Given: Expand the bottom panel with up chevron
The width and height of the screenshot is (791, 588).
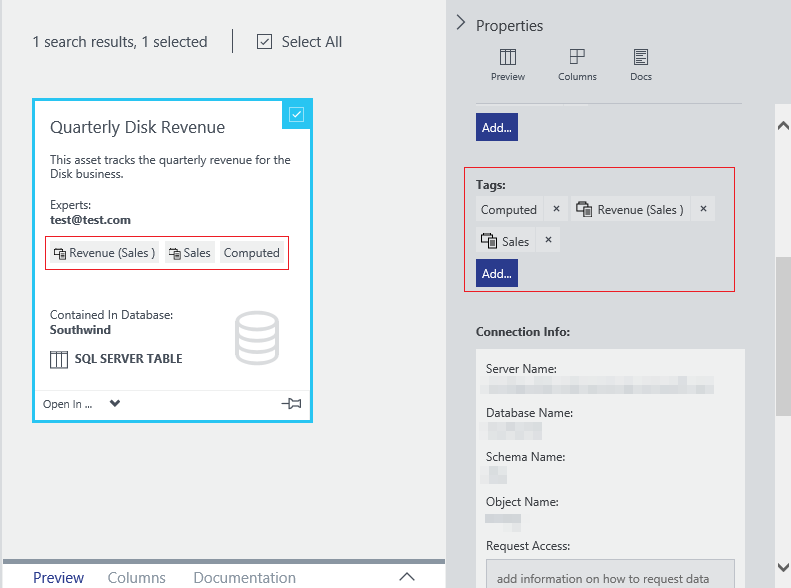Looking at the screenshot, I should [x=407, y=576].
